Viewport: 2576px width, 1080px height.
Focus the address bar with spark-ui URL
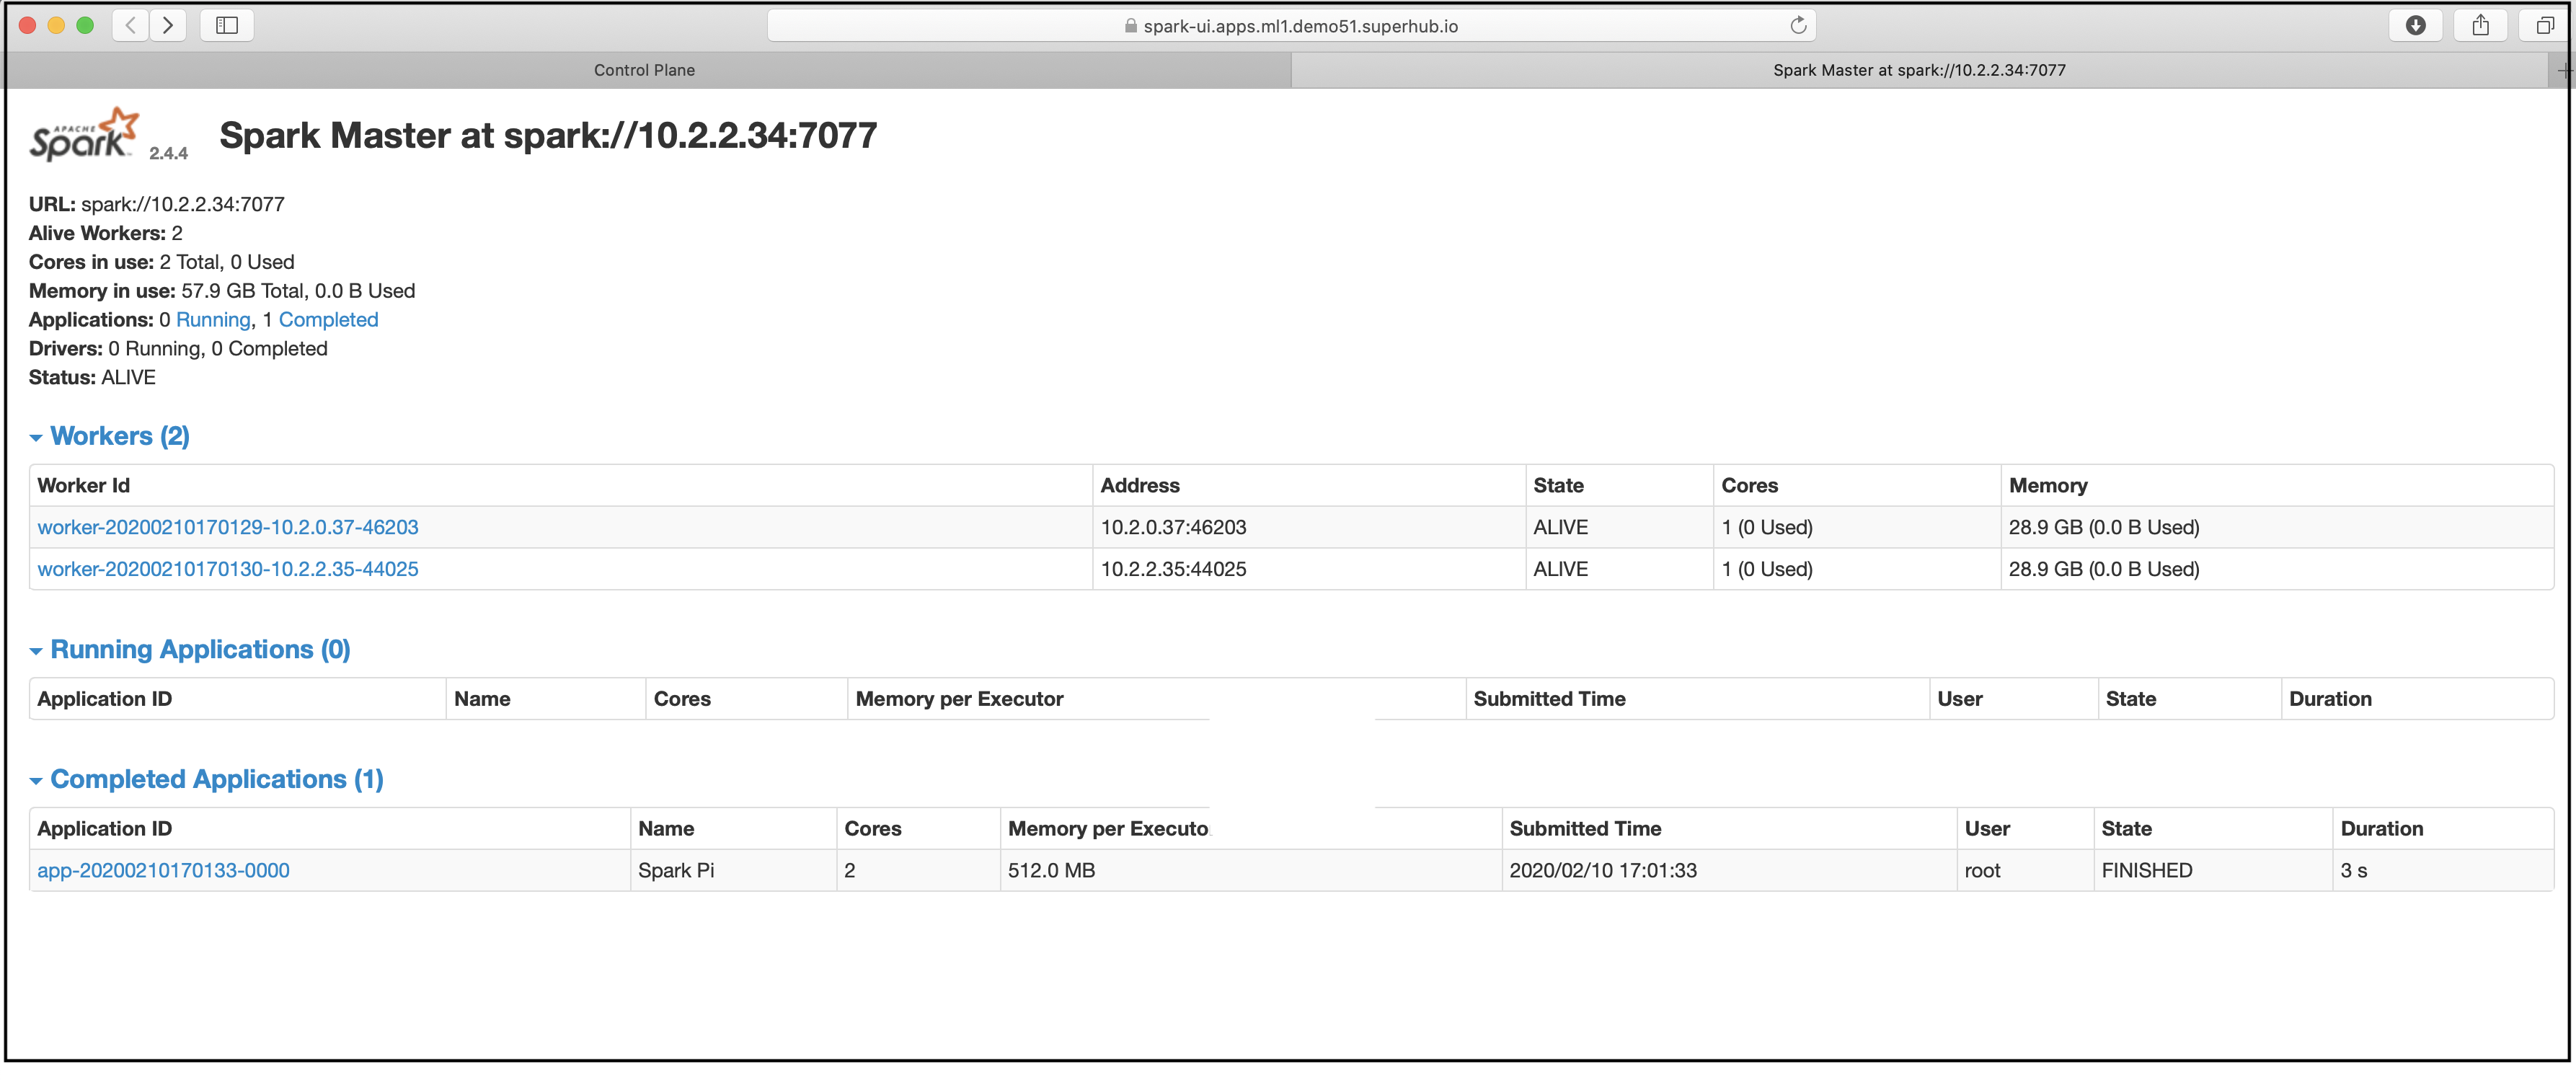1291,26
